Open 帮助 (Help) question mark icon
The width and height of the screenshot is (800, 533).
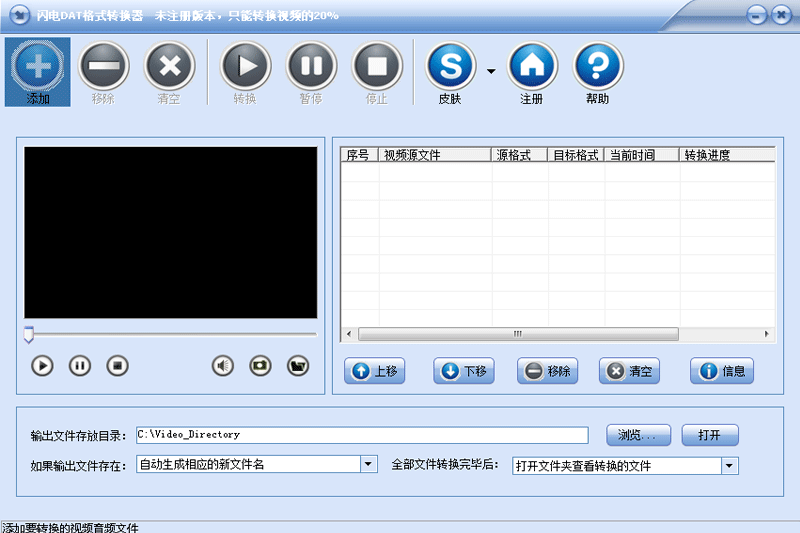pos(598,66)
